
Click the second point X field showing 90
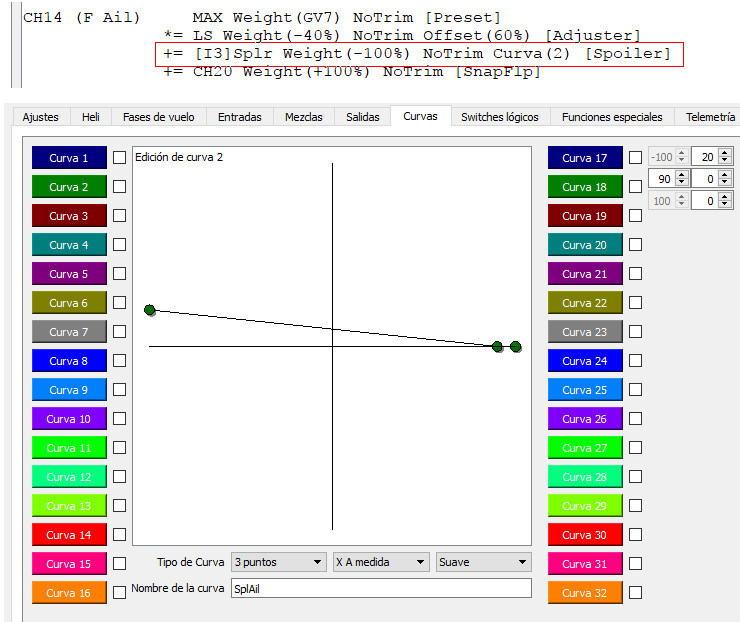click(661, 178)
